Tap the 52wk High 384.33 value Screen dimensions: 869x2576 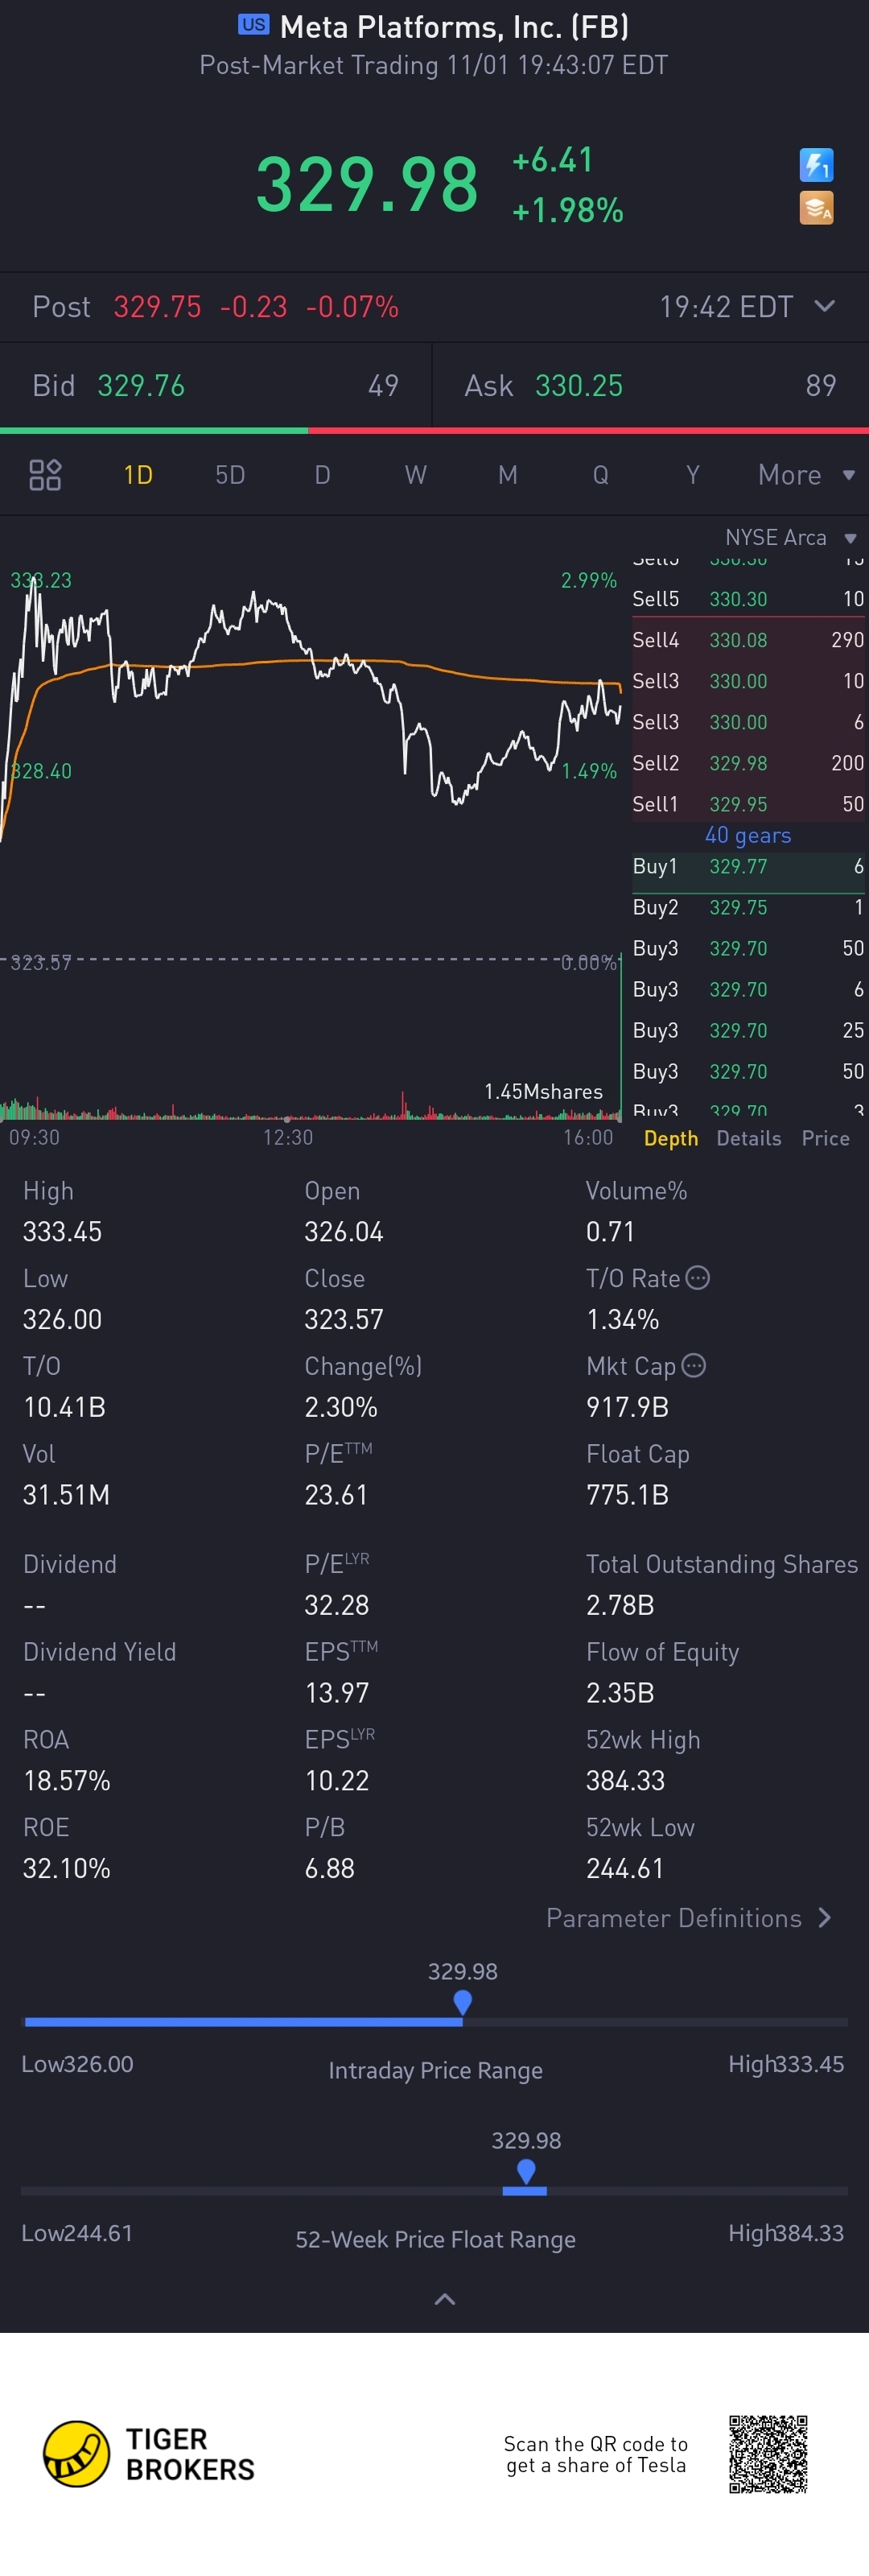[625, 1781]
